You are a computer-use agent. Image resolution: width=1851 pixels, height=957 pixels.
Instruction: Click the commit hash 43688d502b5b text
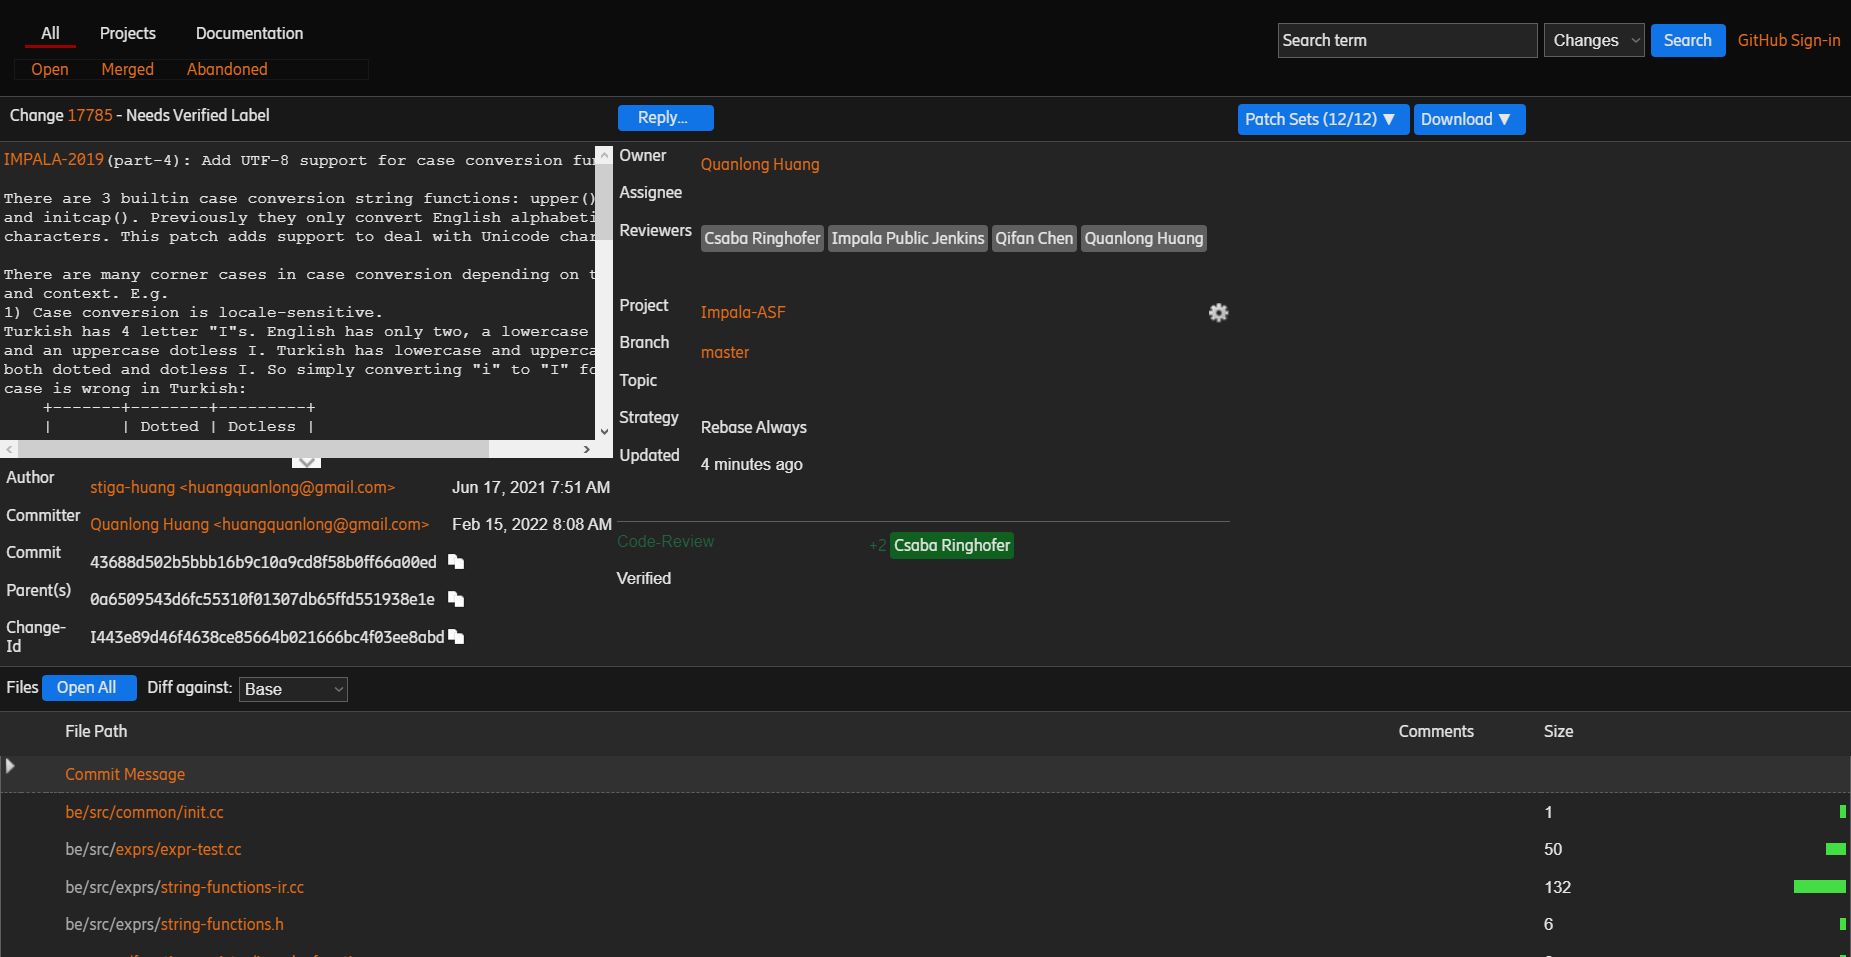[263, 562]
